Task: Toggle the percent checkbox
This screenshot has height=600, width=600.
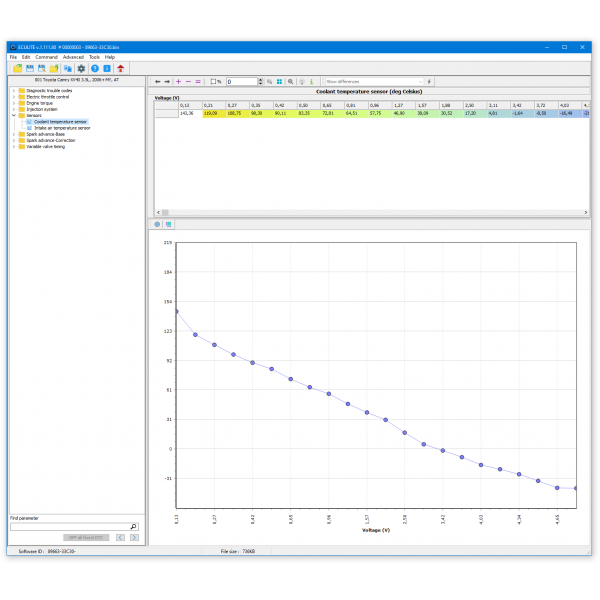Action: [214, 81]
